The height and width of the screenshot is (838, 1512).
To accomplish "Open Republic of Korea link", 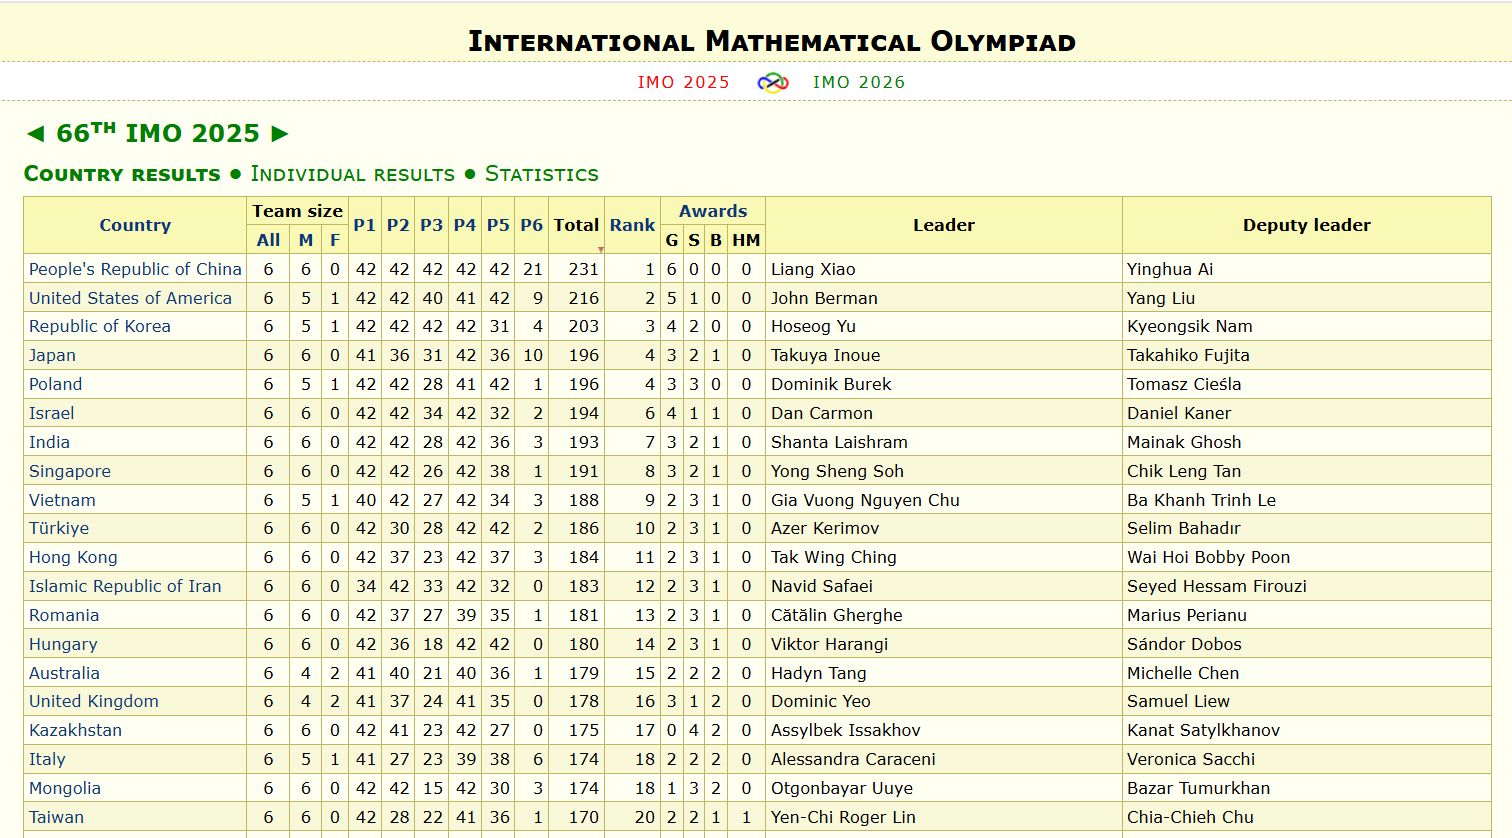I will pyautogui.click(x=100, y=326).
